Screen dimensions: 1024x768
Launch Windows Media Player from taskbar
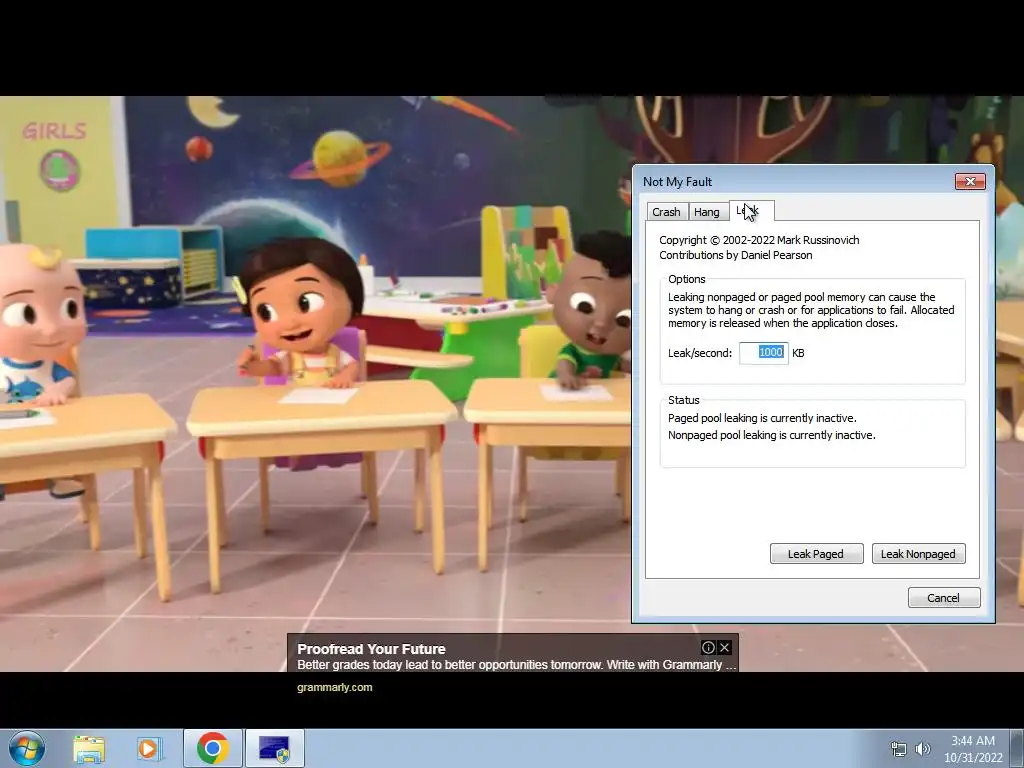pos(148,748)
